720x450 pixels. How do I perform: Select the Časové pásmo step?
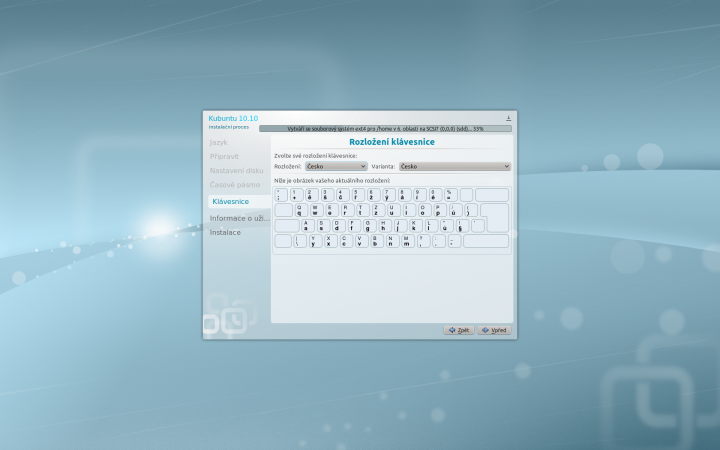point(235,185)
